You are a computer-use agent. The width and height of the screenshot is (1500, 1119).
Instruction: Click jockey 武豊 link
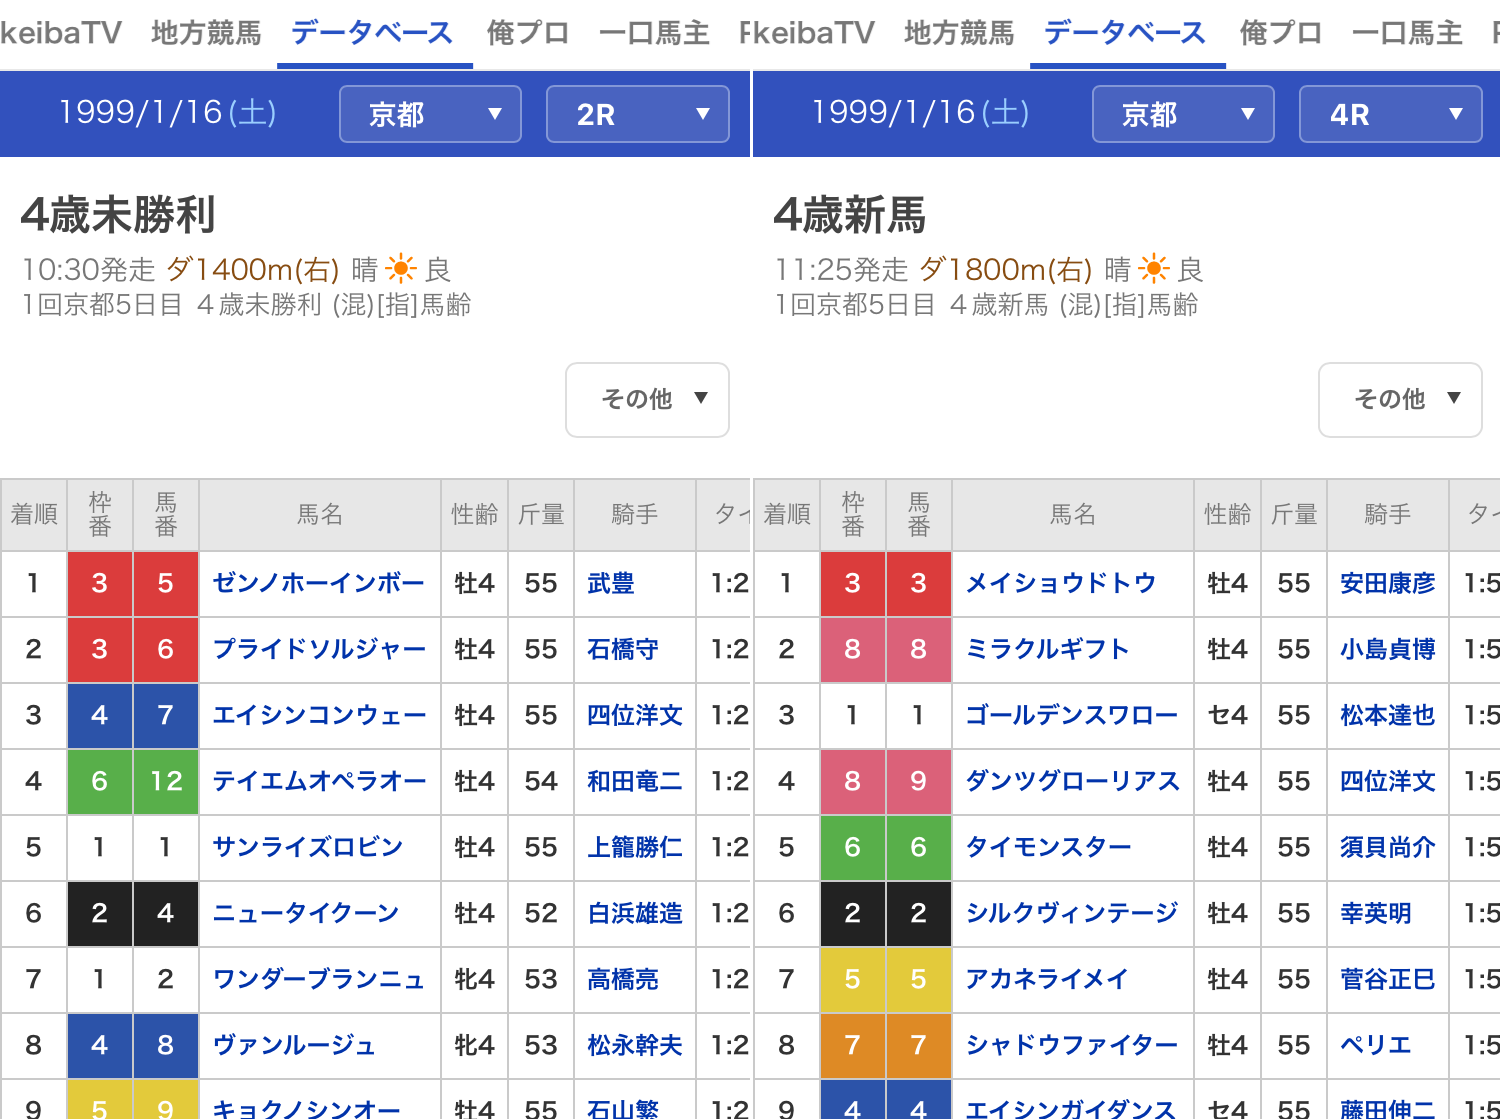[x=610, y=583]
